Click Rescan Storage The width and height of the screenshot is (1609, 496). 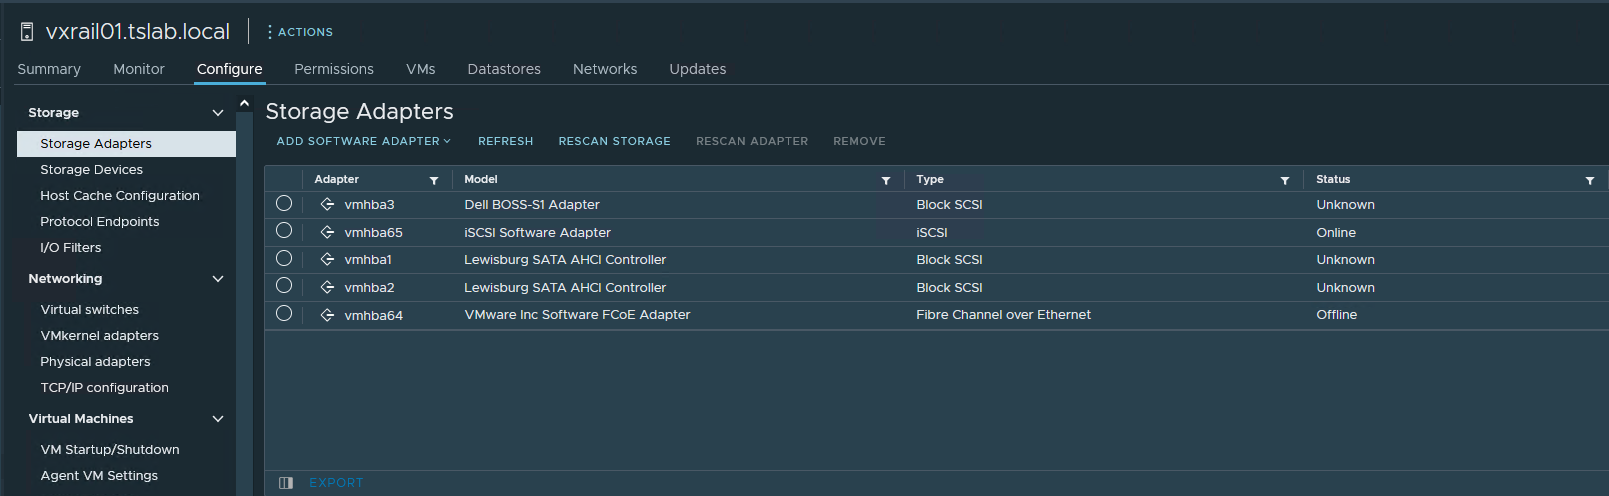coord(614,141)
